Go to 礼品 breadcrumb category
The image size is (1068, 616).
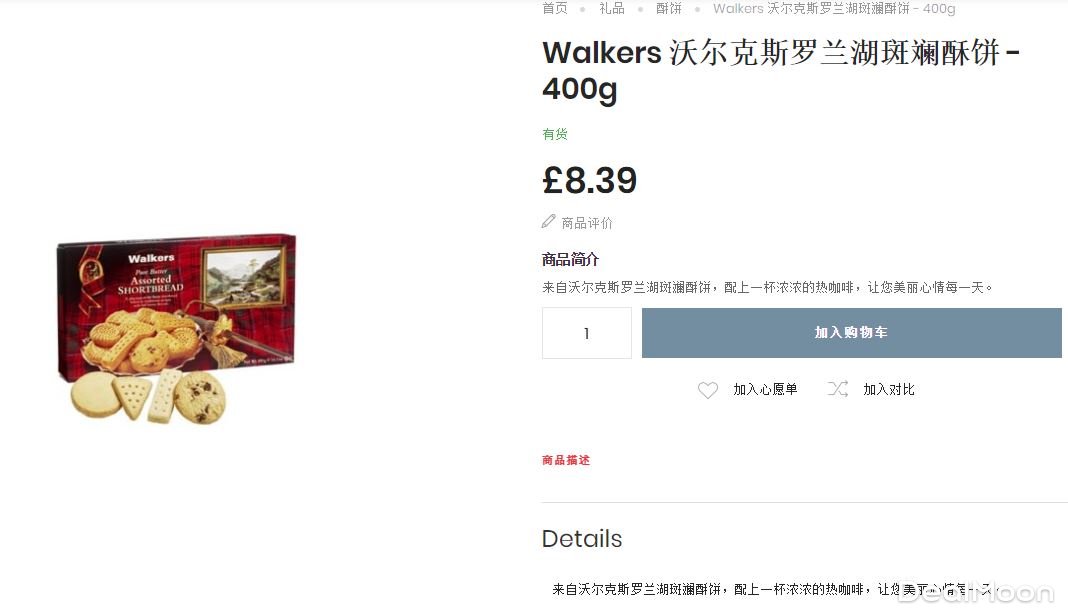tap(612, 8)
